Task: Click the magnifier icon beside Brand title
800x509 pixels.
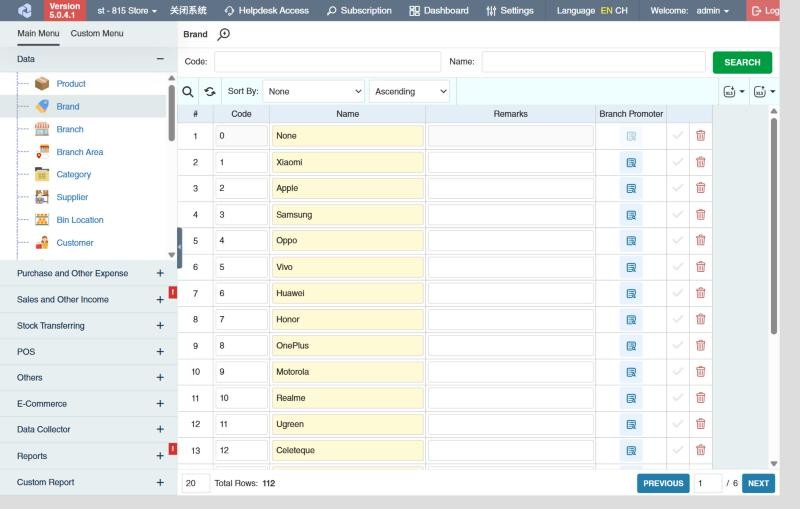Action: [223, 34]
